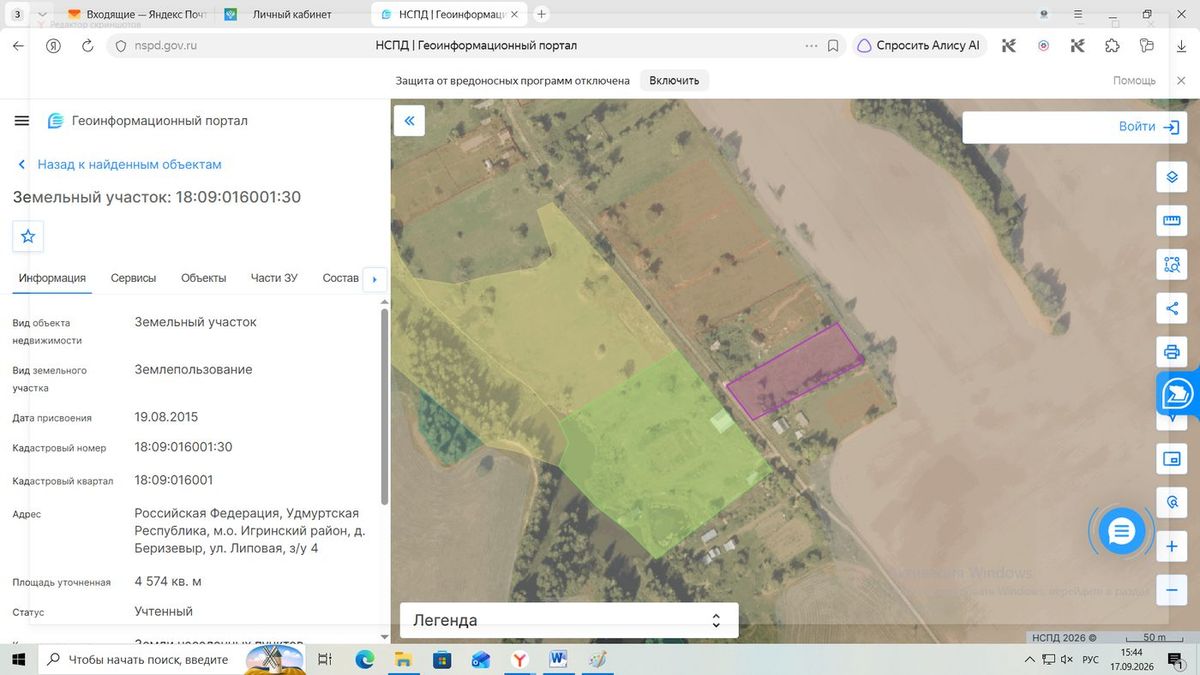Expand the Легенда panel

[x=569, y=620]
